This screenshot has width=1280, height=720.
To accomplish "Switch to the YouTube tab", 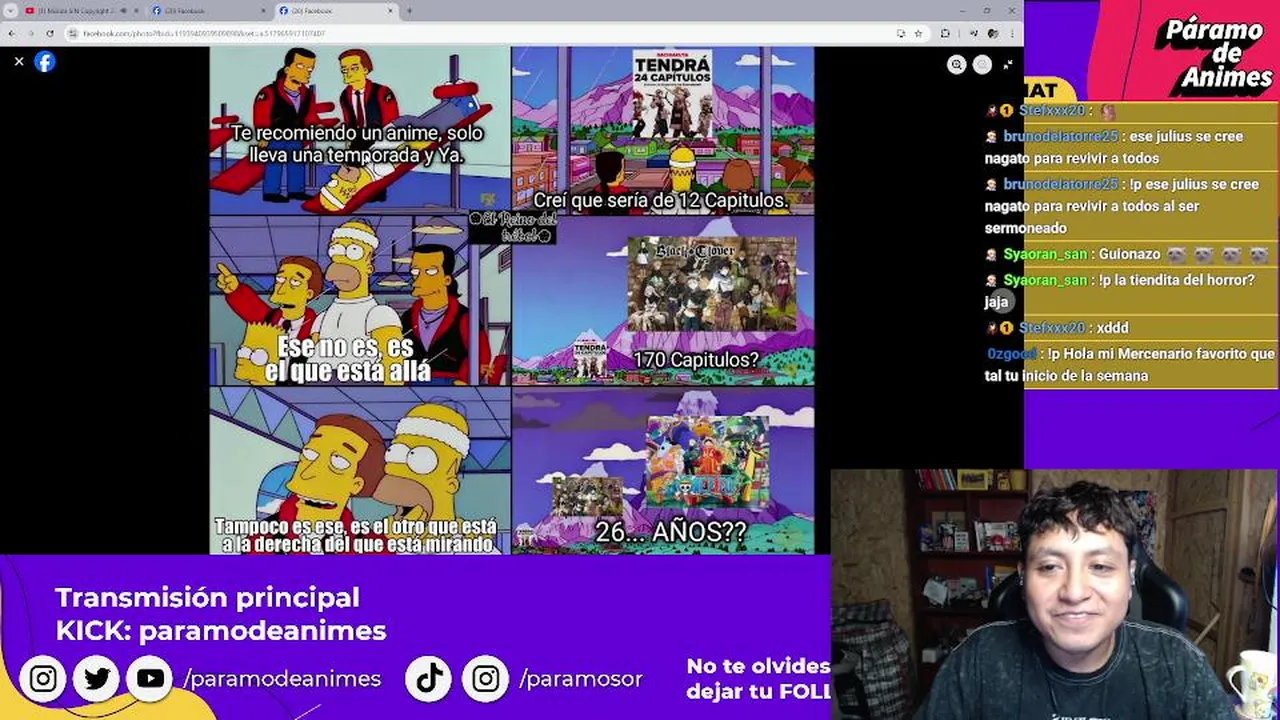I will coord(80,10).
